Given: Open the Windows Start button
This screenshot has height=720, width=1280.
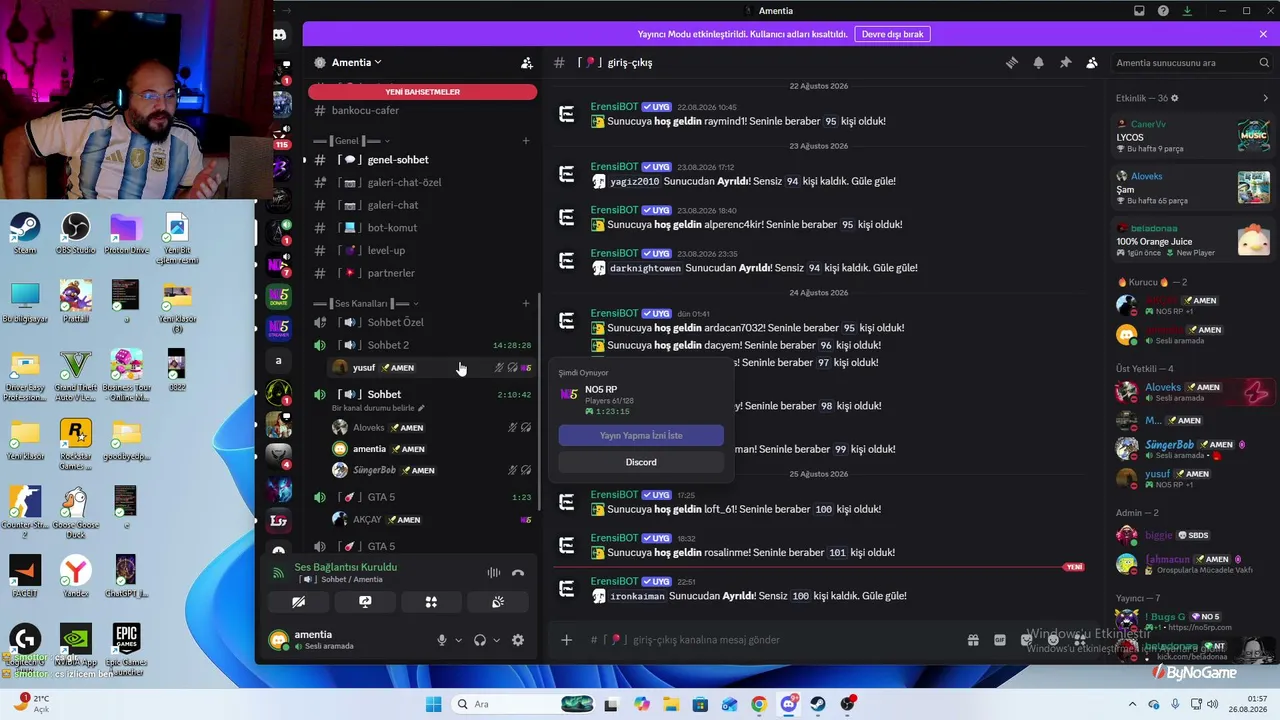Looking at the screenshot, I should pyautogui.click(x=433, y=704).
